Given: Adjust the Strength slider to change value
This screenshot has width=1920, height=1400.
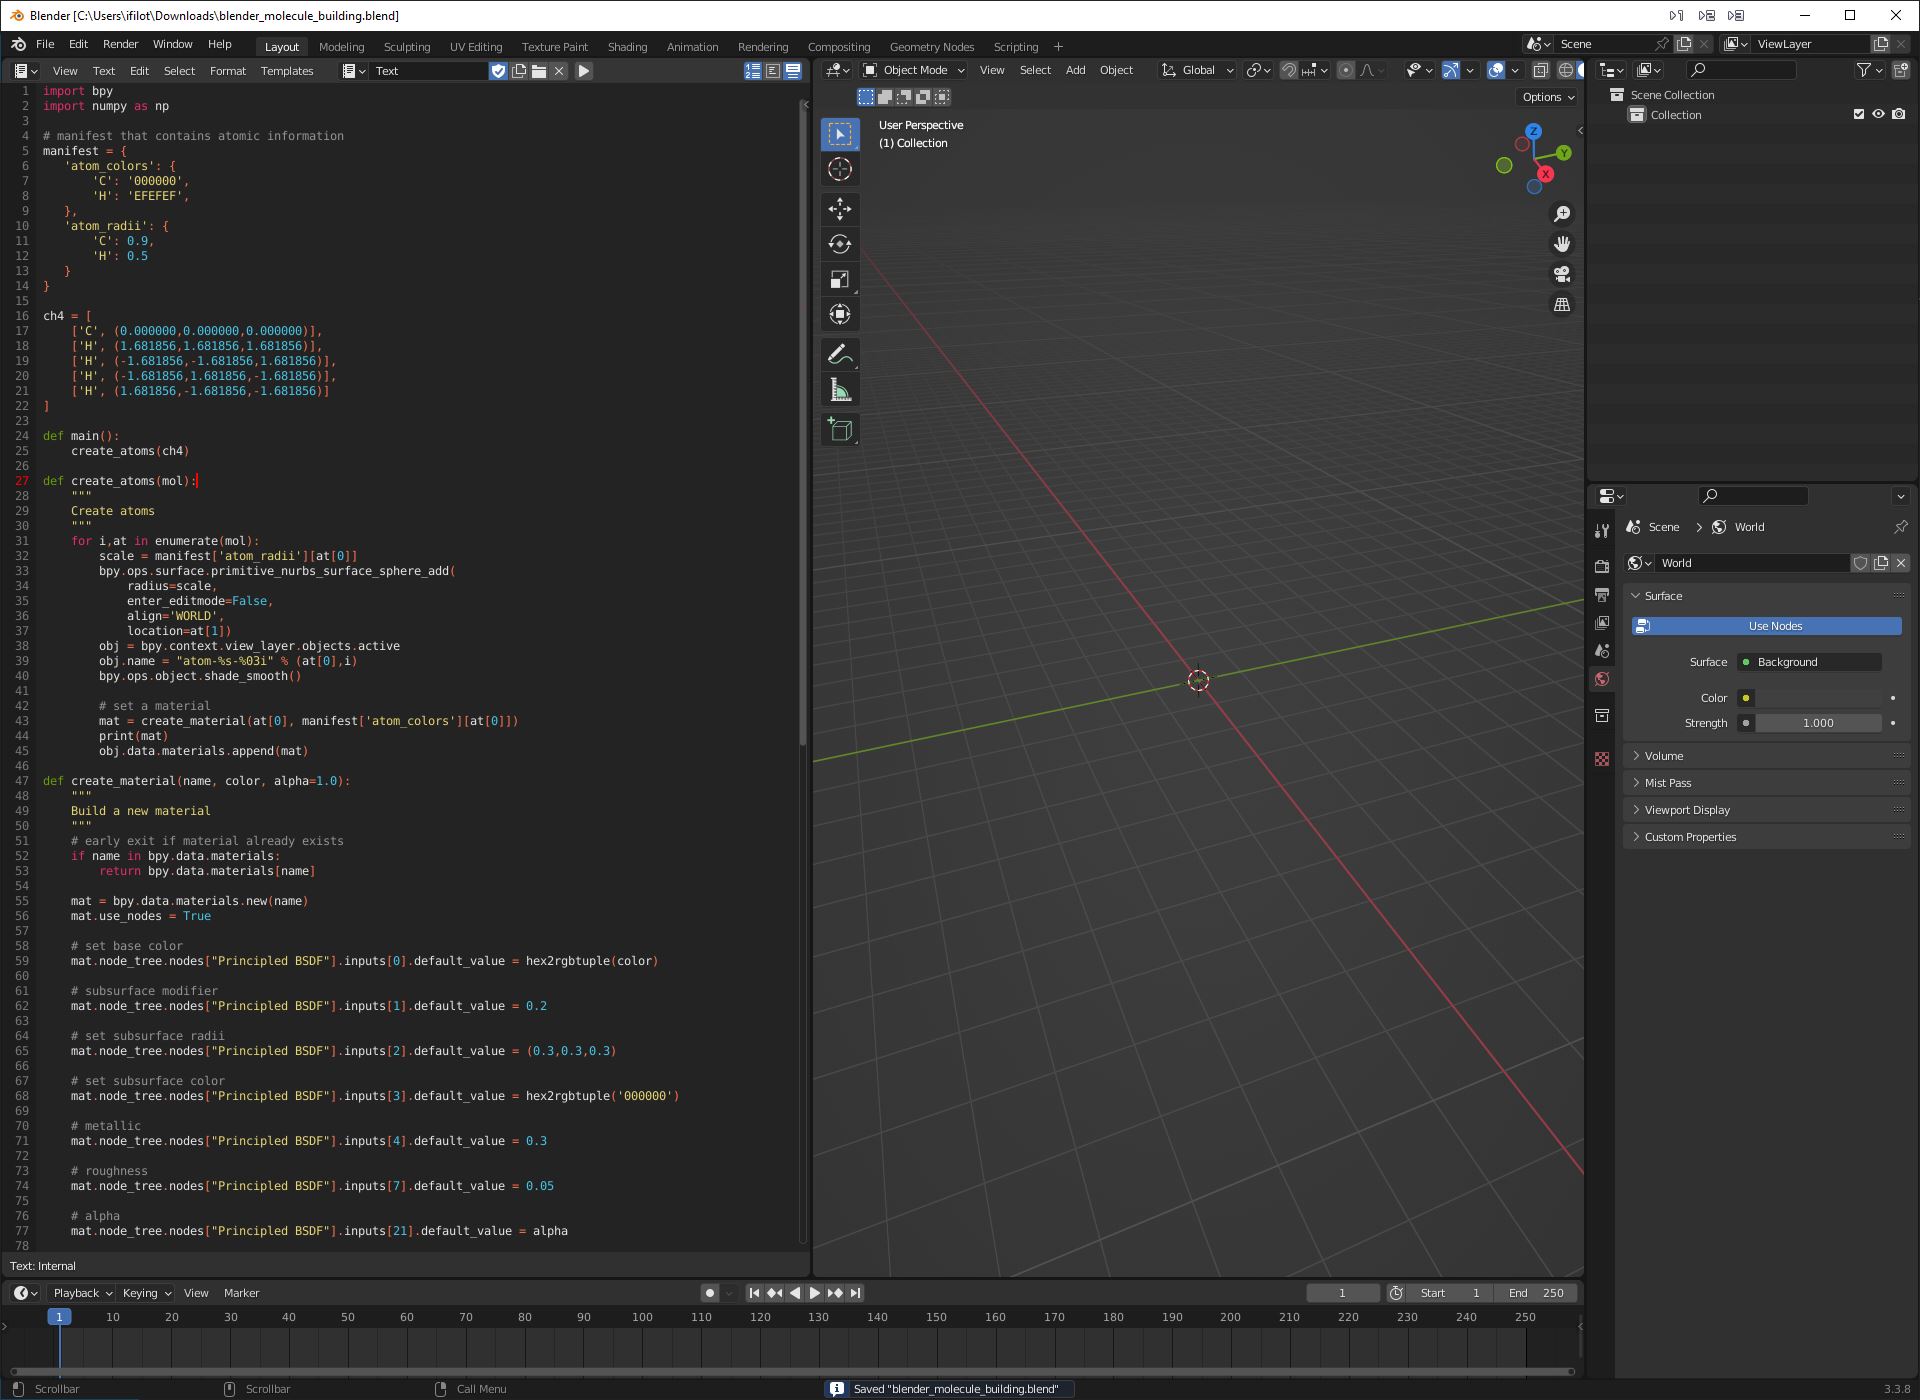Looking at the screenshot, I should [x=1818, y=722].
